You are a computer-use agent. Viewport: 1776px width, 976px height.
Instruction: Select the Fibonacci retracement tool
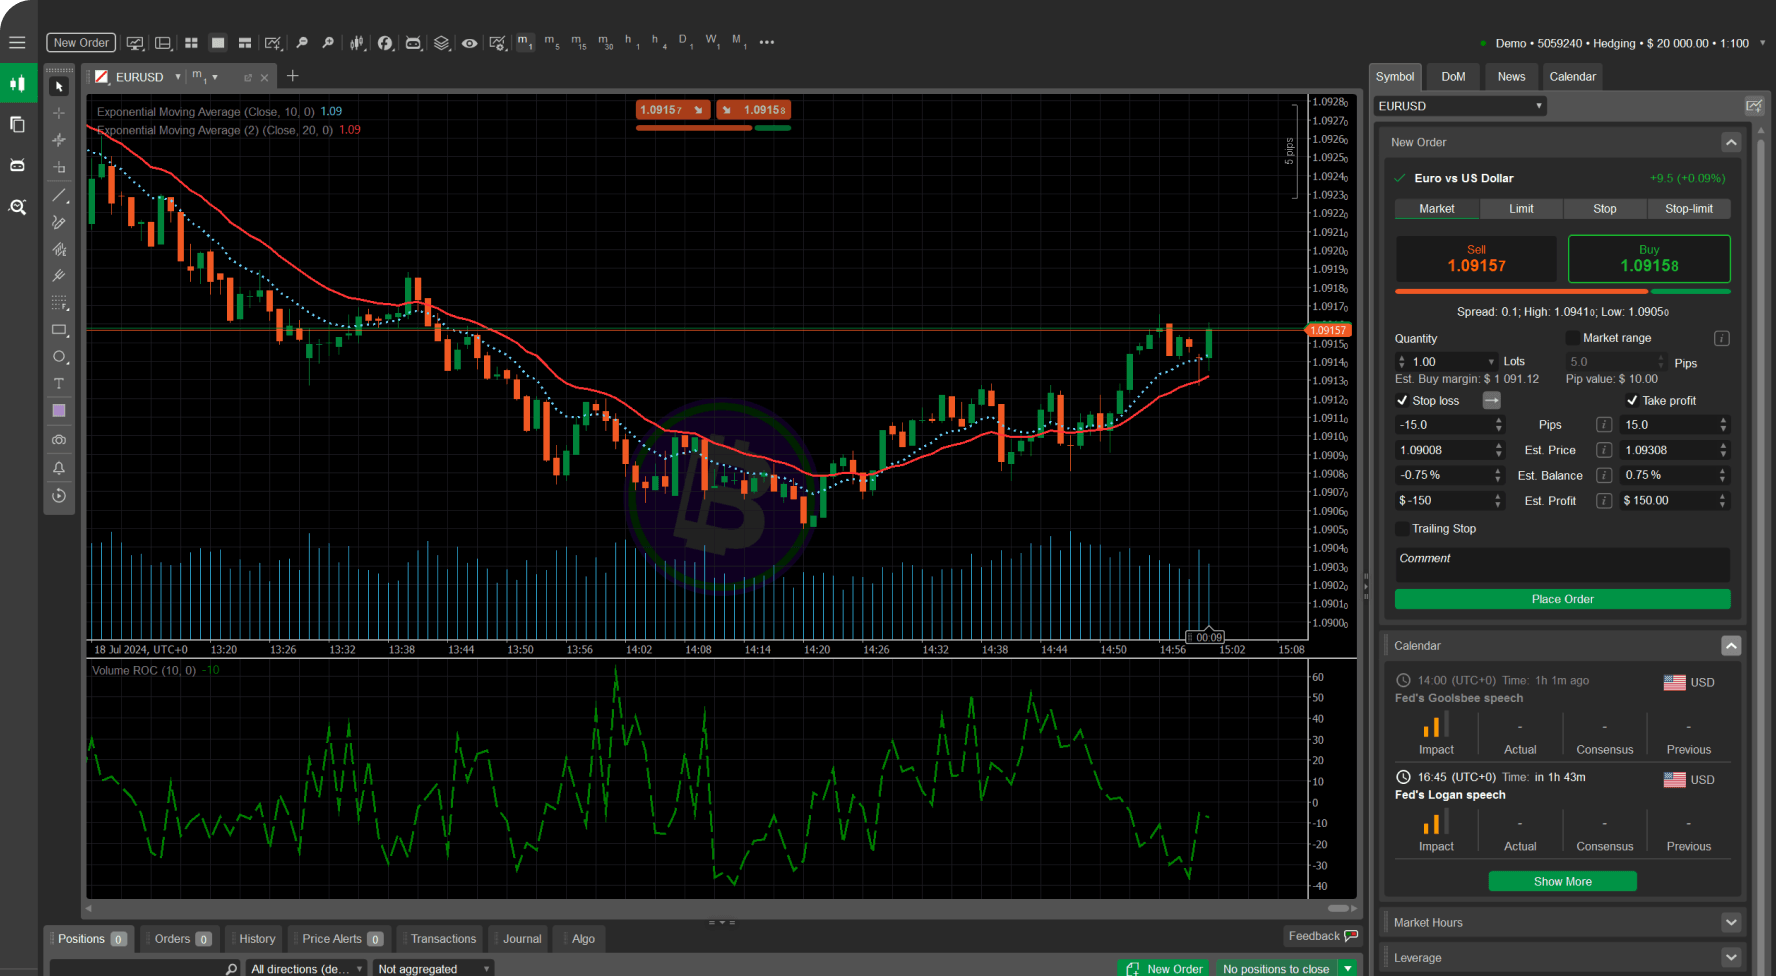click(x=59, y=303)
